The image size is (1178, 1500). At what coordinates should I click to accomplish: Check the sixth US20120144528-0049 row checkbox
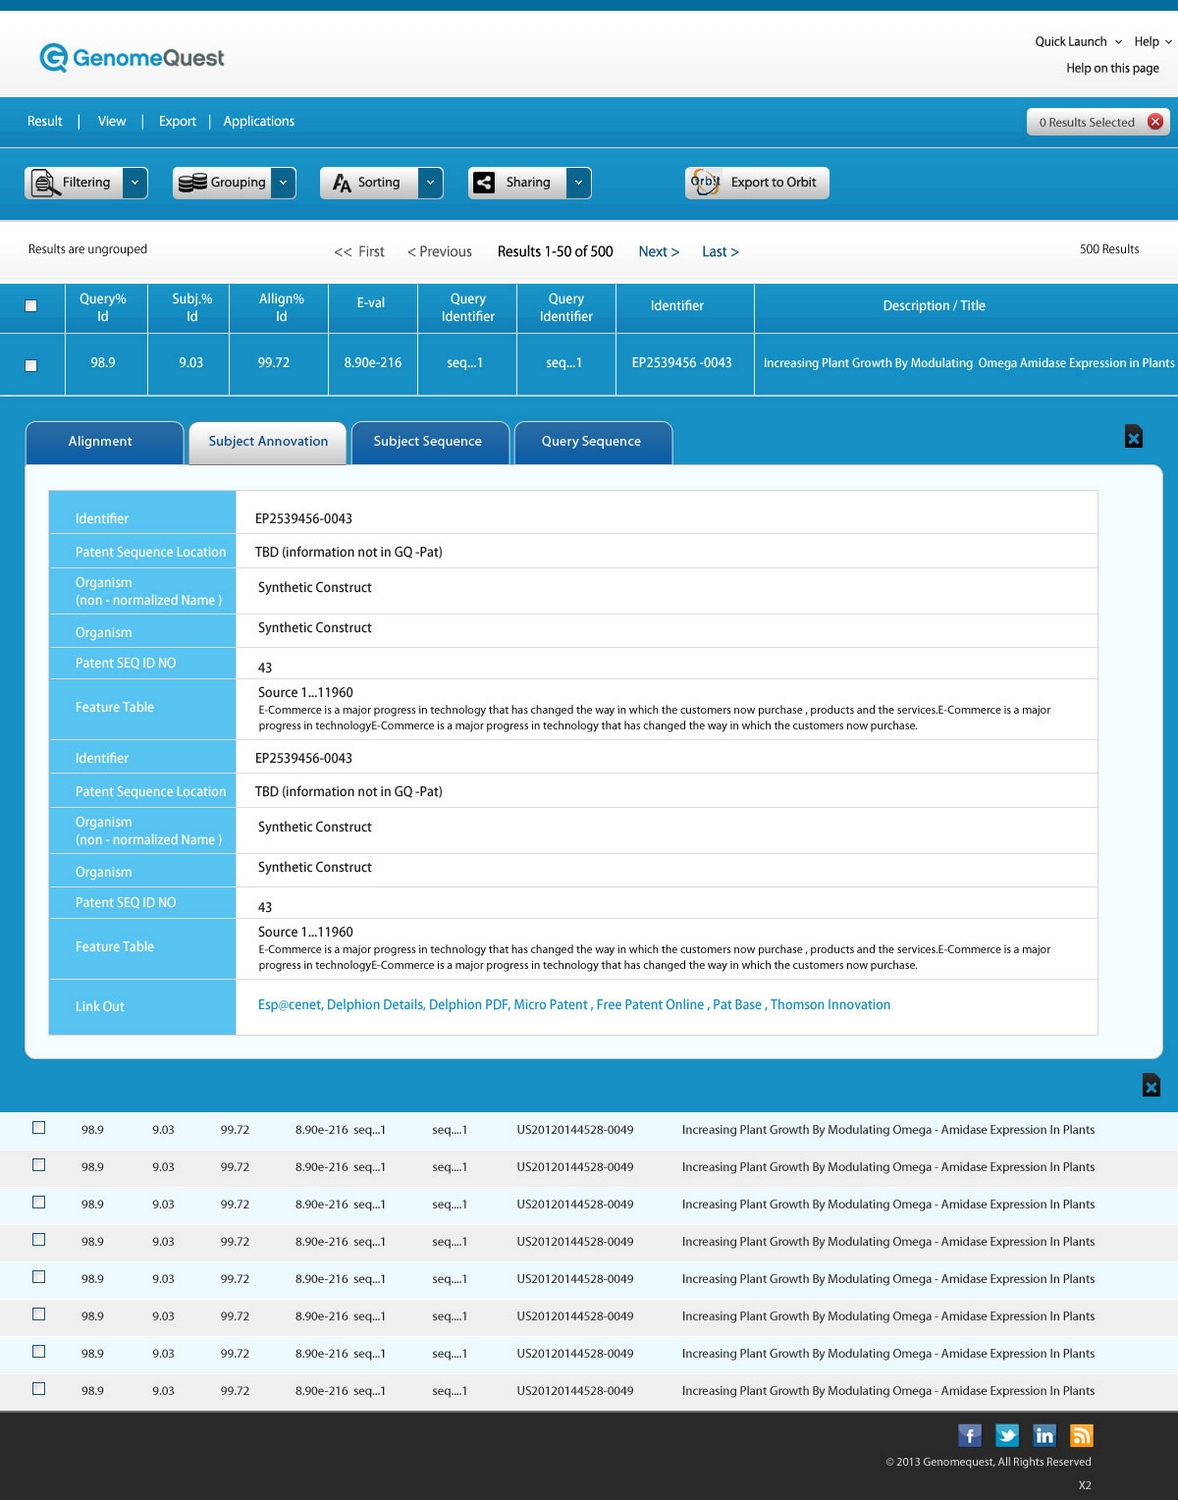pos(39,1314)
